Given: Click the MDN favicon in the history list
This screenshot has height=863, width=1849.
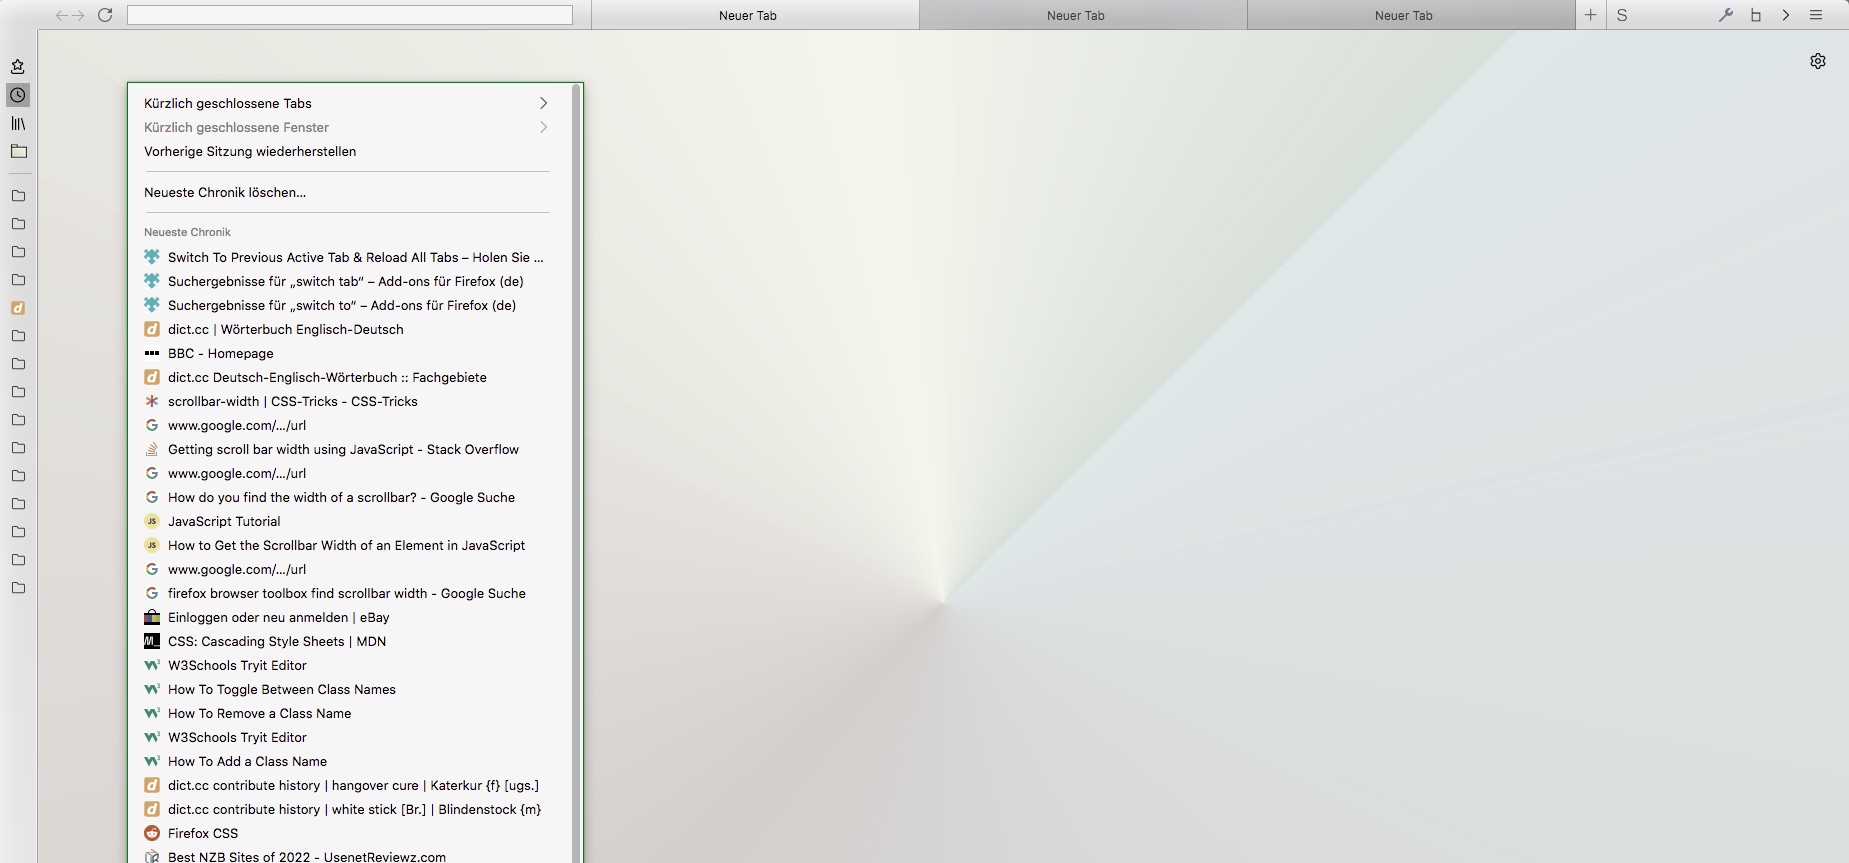Looking at the screenshot, I should click(x=152, y=641).
